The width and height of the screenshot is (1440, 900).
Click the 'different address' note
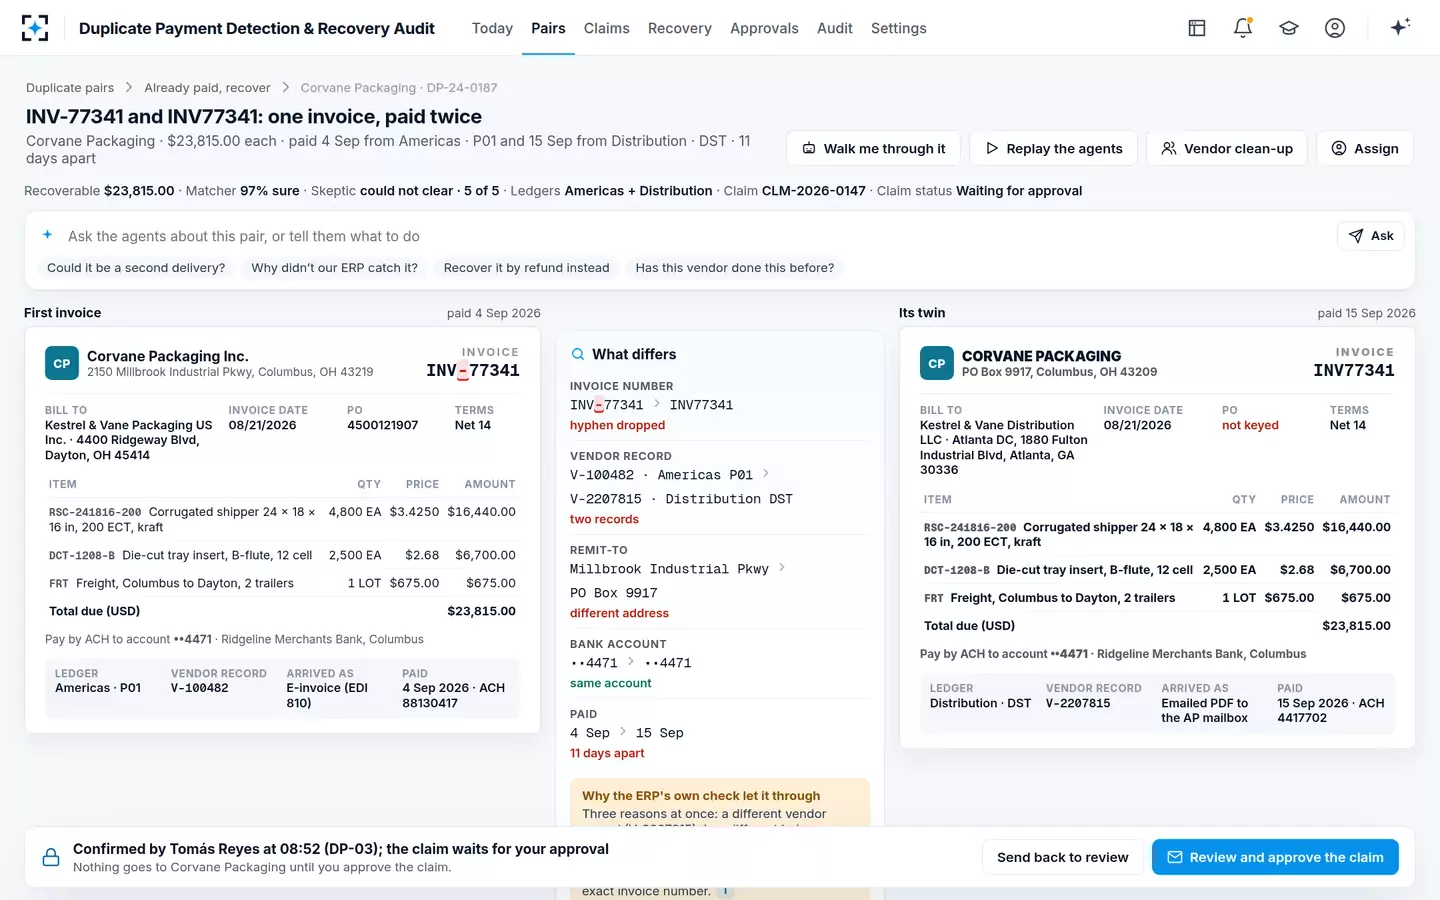[619, 613]
